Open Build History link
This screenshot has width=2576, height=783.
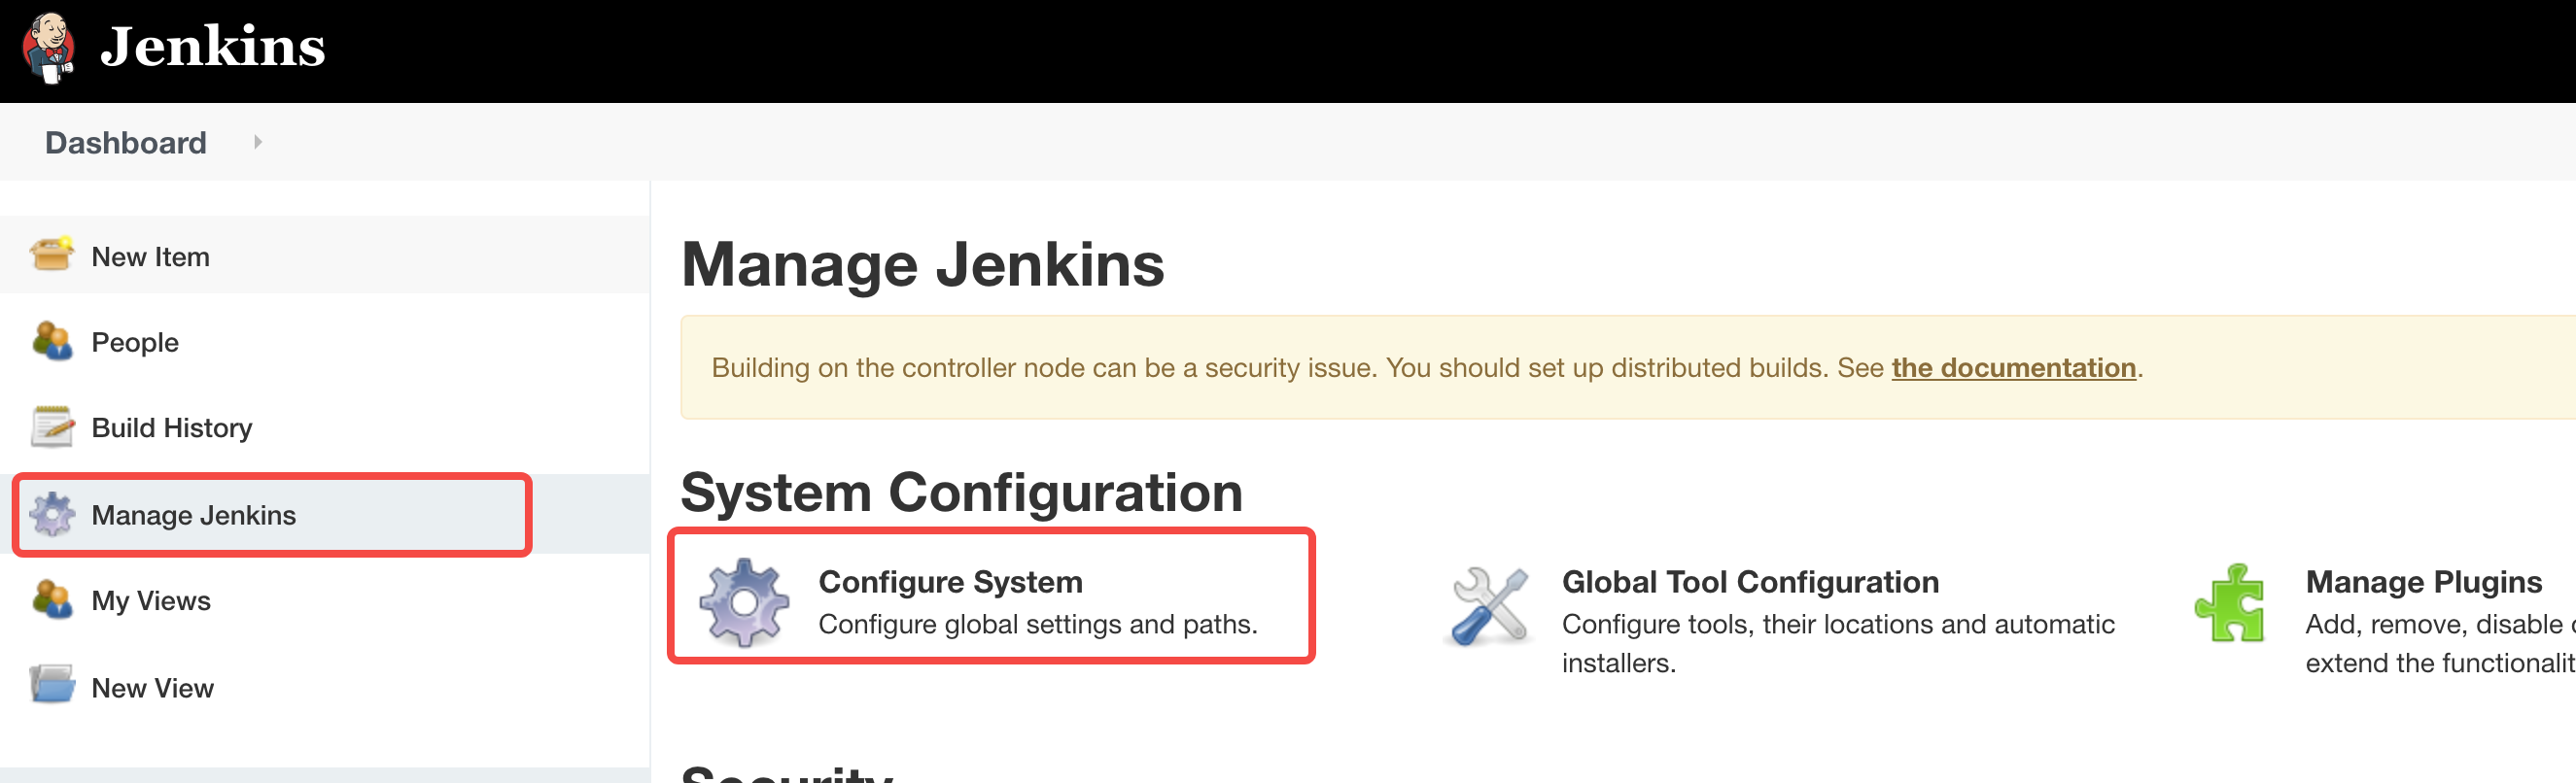[172, 427]
